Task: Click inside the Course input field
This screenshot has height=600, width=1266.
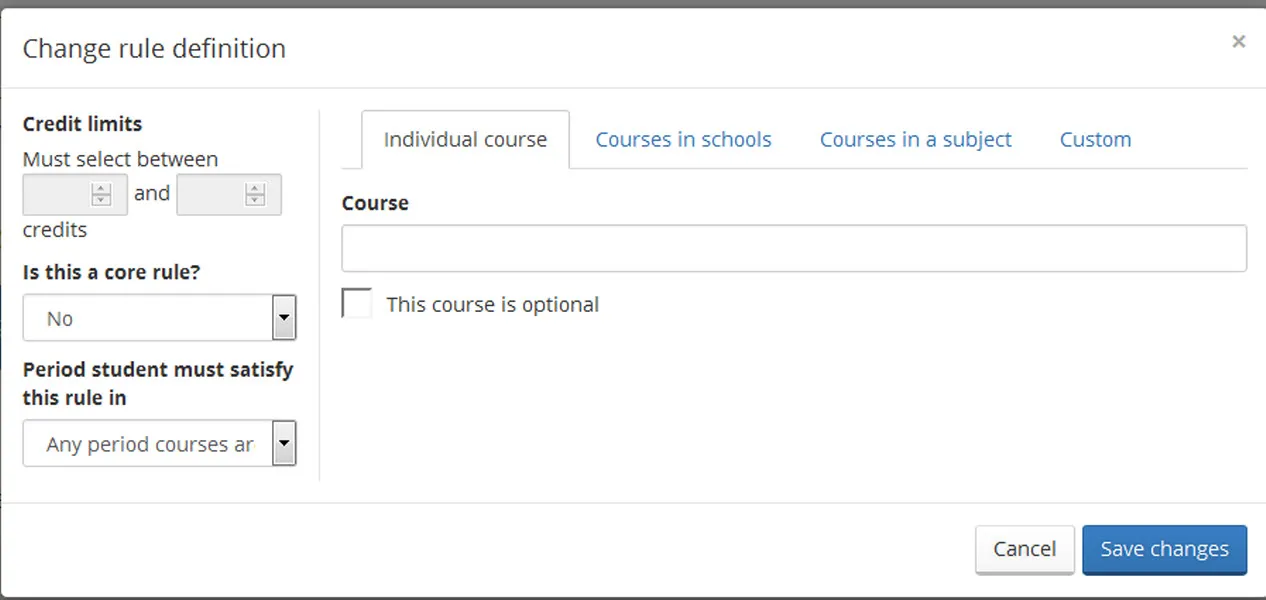Action: click(x=794, y=248)
